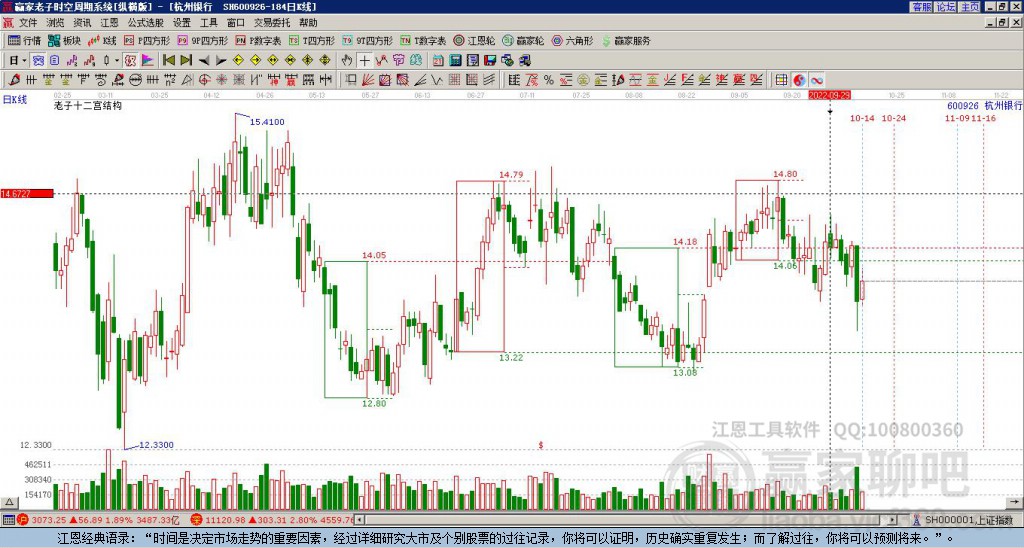Select the percent % line tool
The width and height of the screenshot is (1024, 548).
549,80
